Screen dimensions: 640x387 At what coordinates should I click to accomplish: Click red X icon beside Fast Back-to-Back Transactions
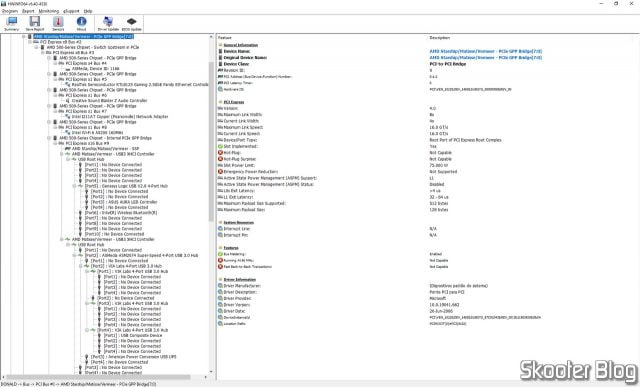point(220,267)
